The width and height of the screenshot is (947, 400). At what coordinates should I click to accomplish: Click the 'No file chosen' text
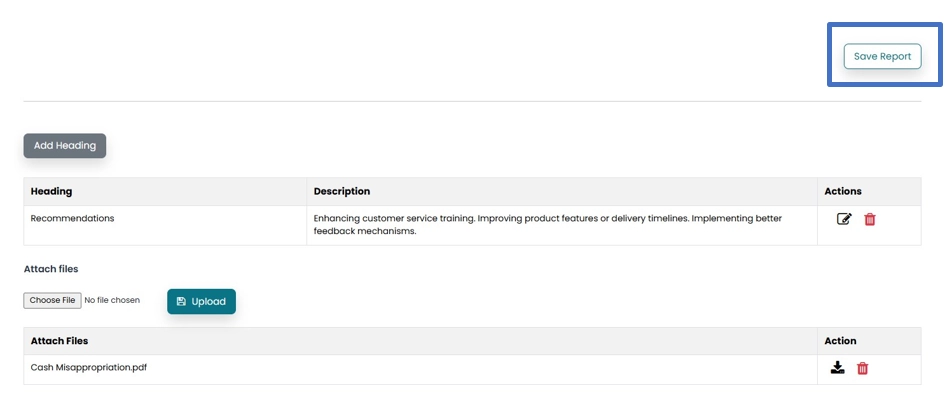(112, 300)
